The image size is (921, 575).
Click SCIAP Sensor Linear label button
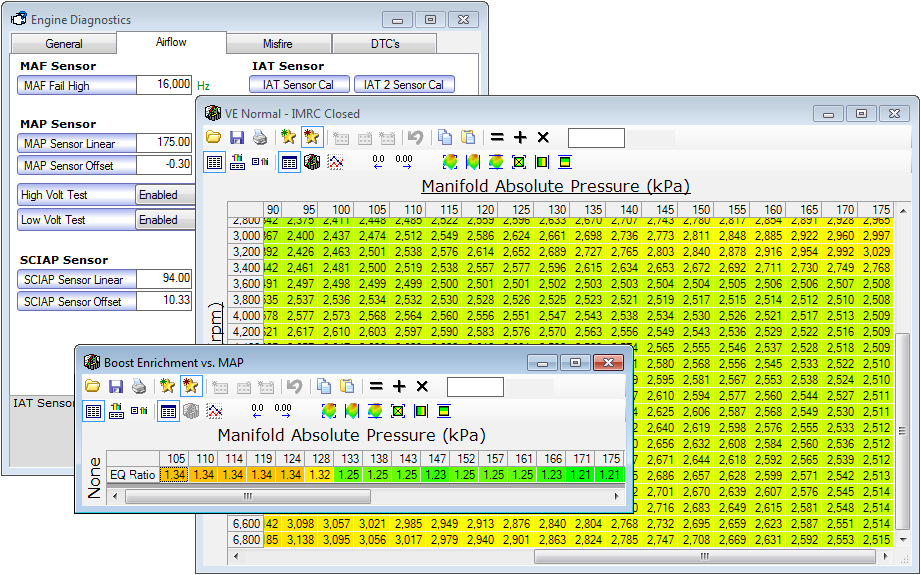[x=77, y=280]
